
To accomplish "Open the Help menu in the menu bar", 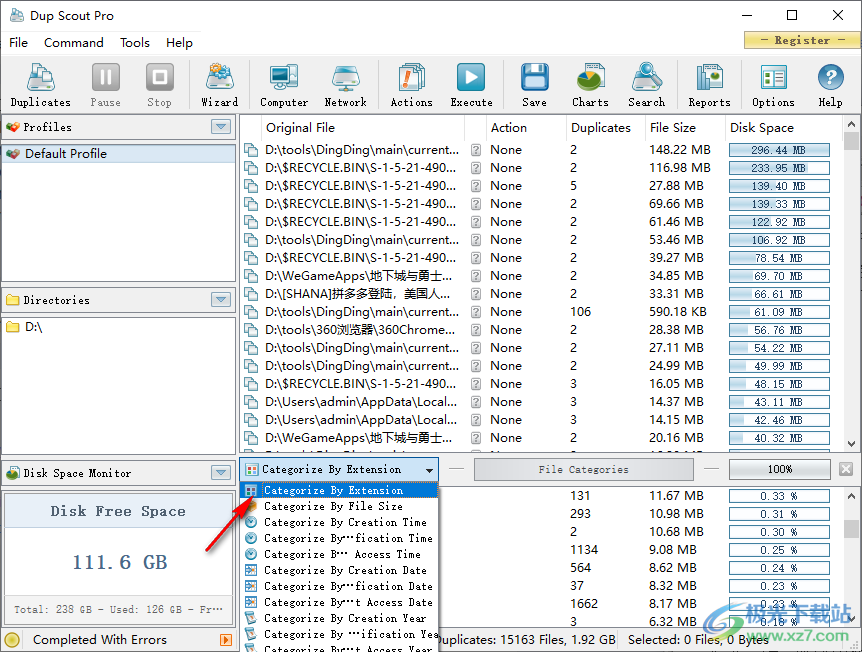I will [179, 42].
